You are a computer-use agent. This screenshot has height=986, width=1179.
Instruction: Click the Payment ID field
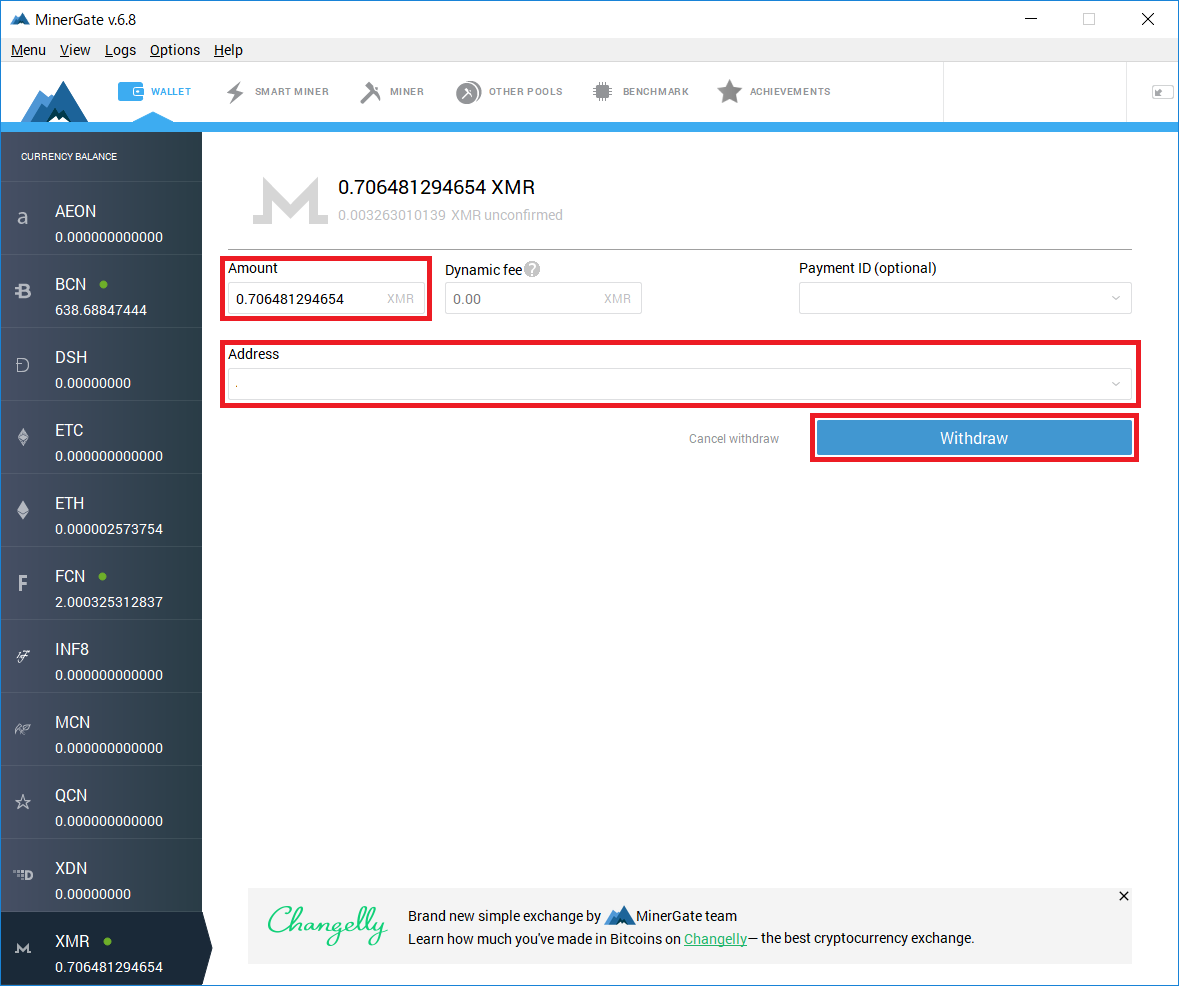[965, 299]
